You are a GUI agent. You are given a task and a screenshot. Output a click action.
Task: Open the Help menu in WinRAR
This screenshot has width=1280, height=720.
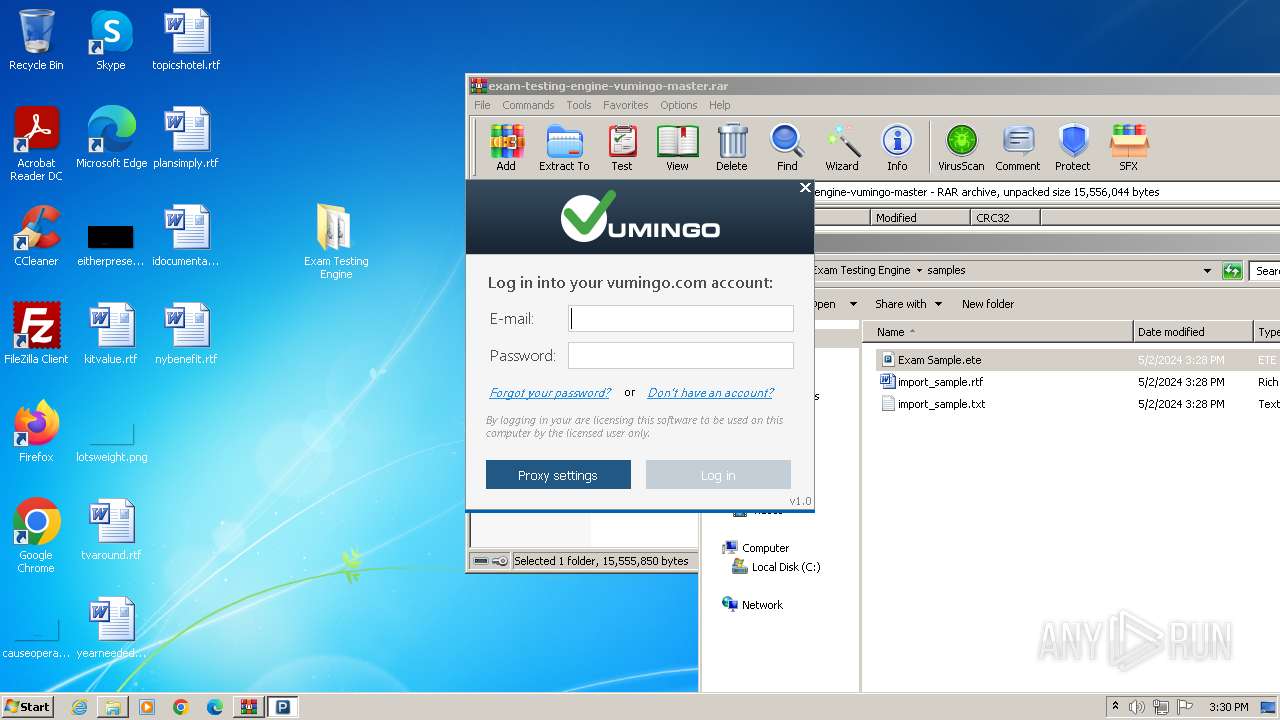tap(720, 105)
